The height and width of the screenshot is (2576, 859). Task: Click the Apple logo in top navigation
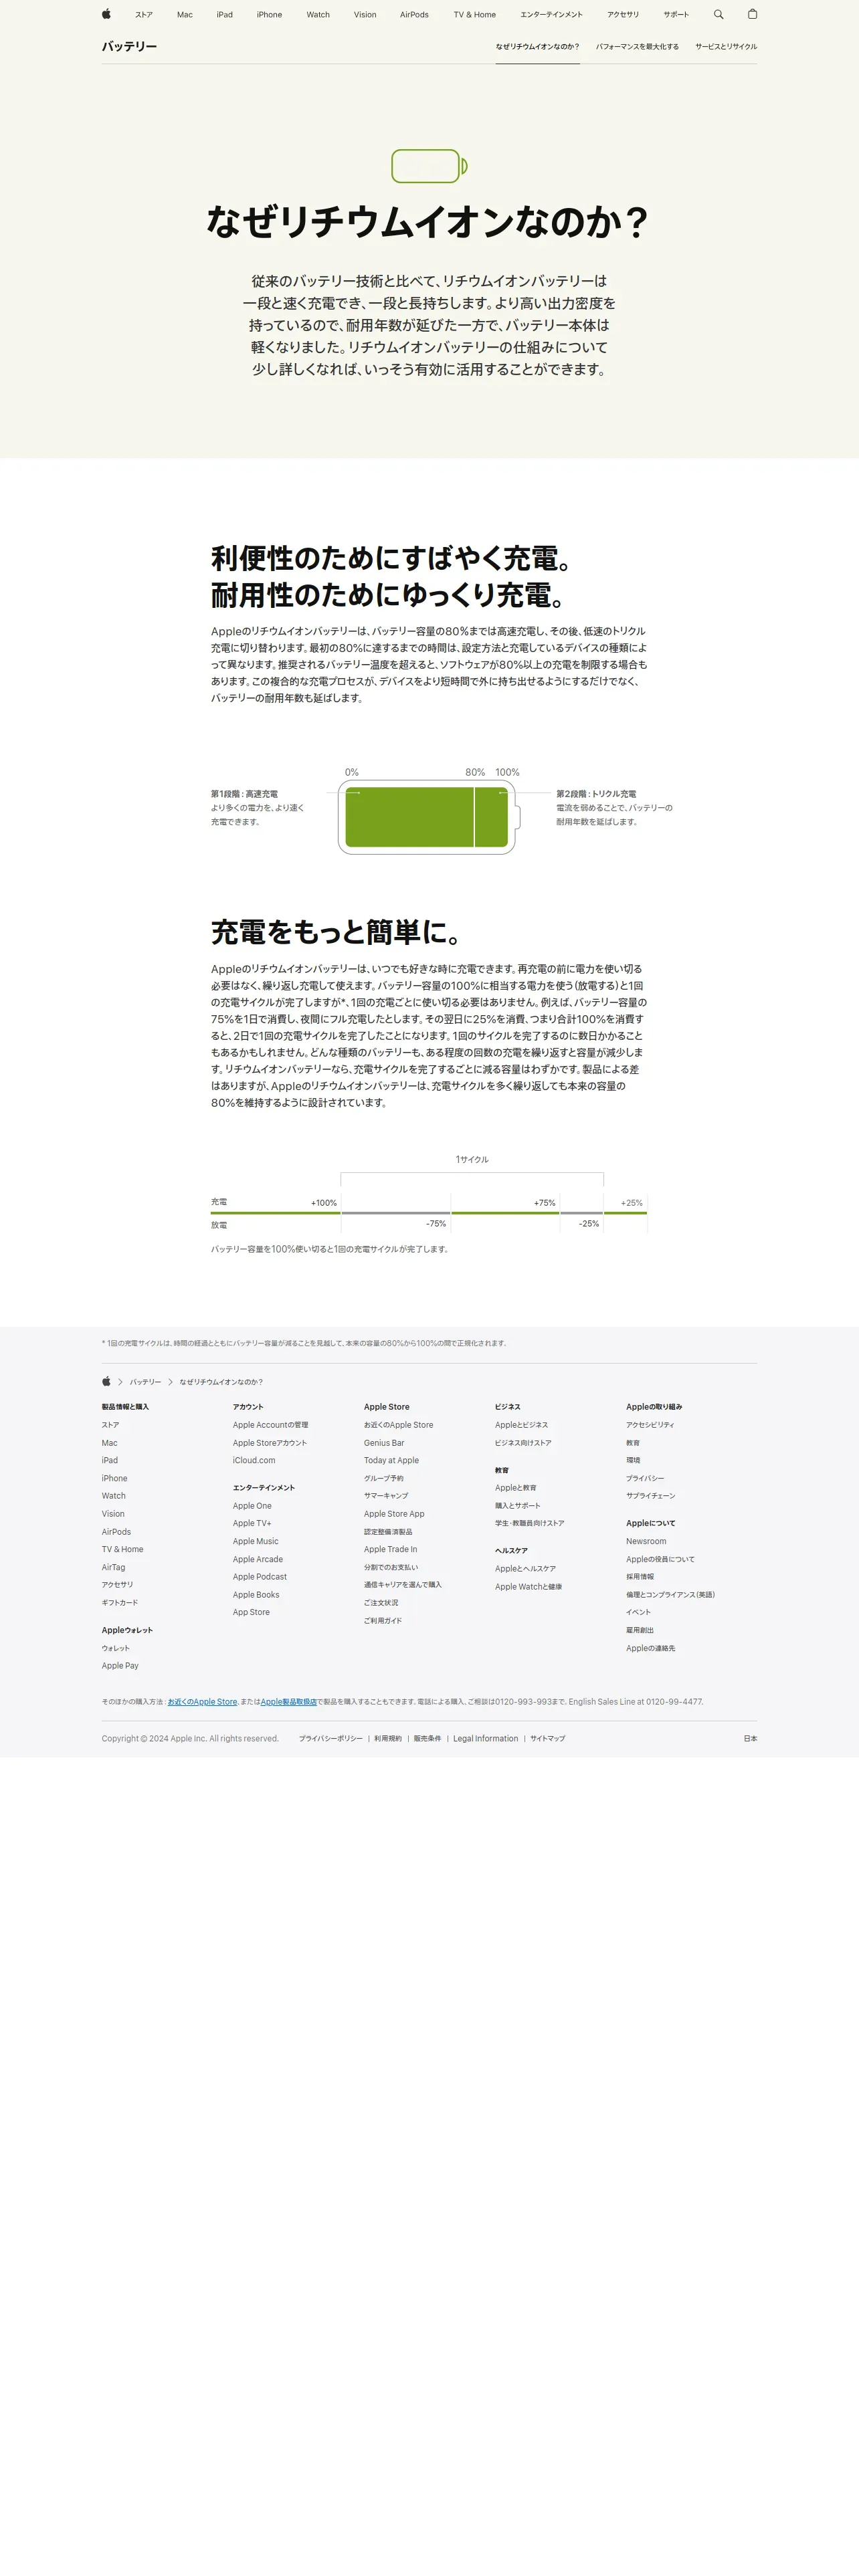coord(106,14)
